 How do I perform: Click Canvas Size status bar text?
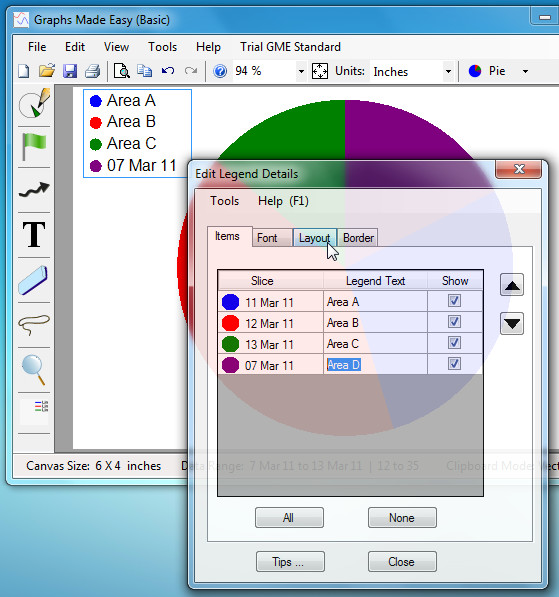click(94, 466)
